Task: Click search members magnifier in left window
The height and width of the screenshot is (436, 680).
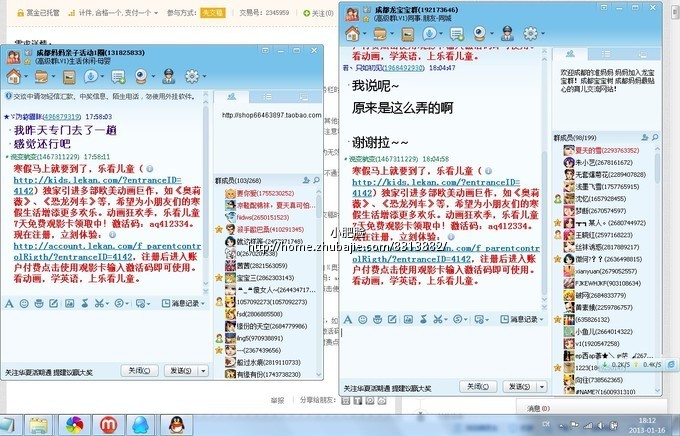Action: (x=317, y=180)
